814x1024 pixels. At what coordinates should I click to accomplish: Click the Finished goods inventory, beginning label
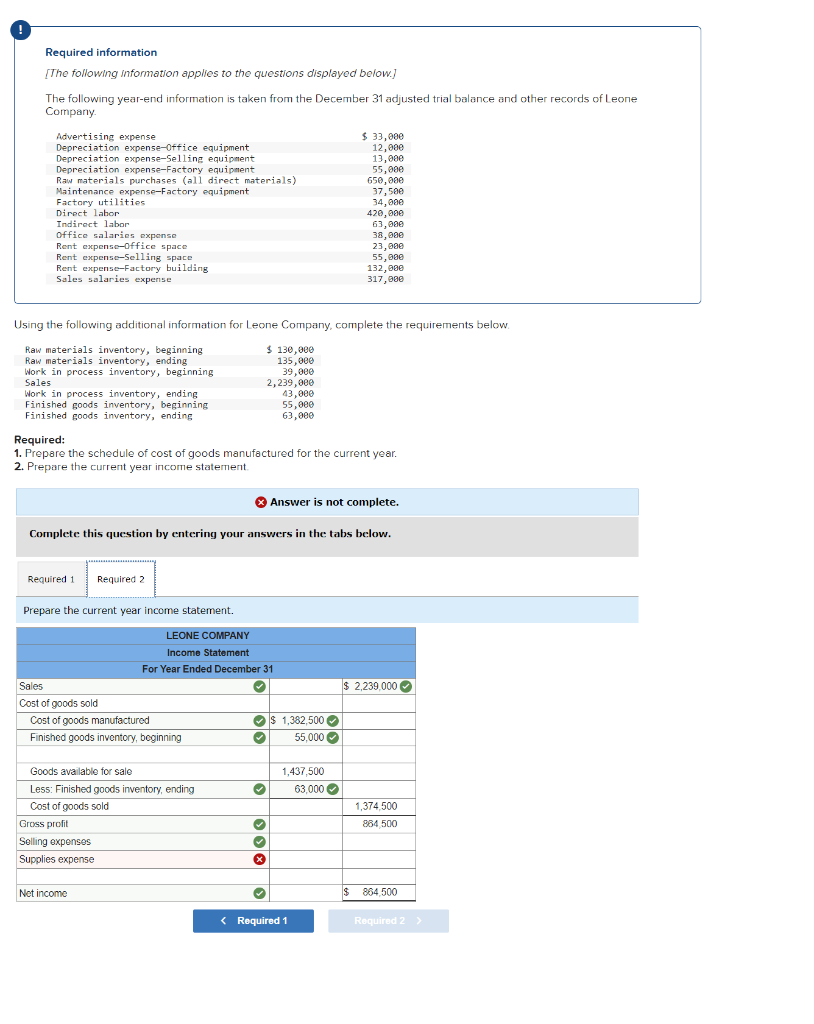(x=106, y=738)
